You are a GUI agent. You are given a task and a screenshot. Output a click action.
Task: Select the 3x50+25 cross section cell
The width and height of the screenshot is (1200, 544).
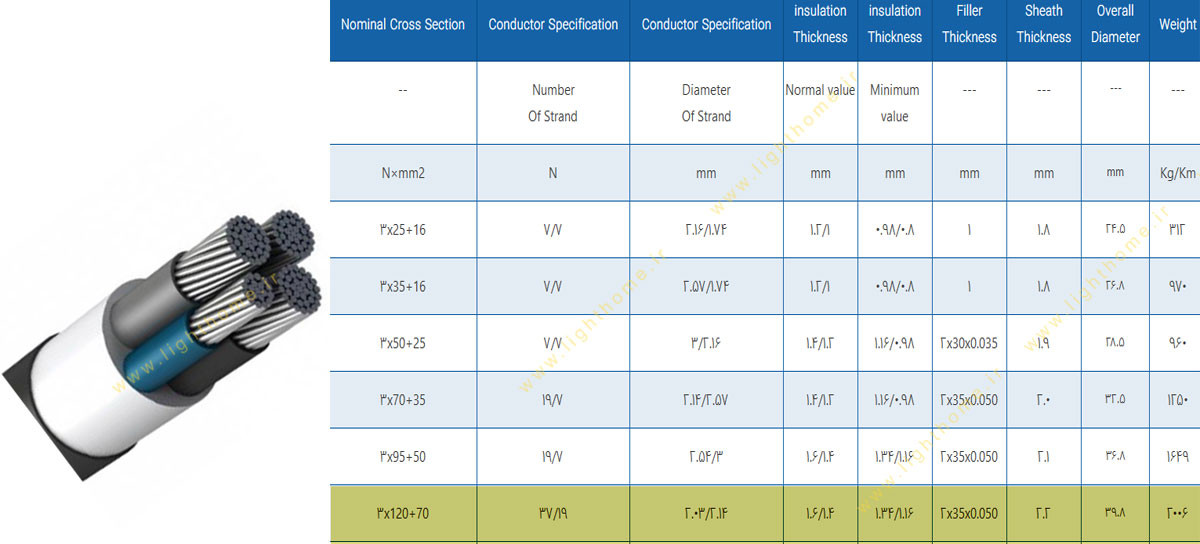403,343
